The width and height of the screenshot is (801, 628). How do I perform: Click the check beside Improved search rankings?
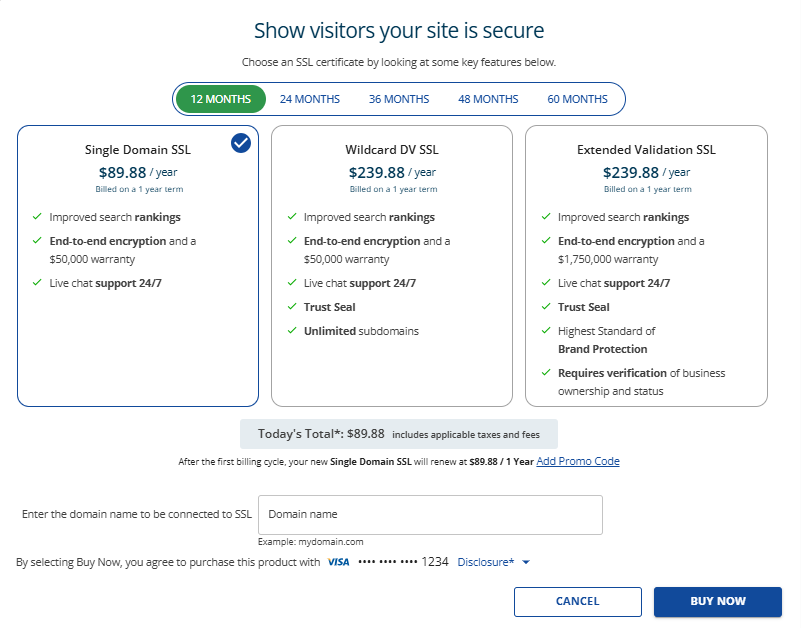tap(37, 217)
